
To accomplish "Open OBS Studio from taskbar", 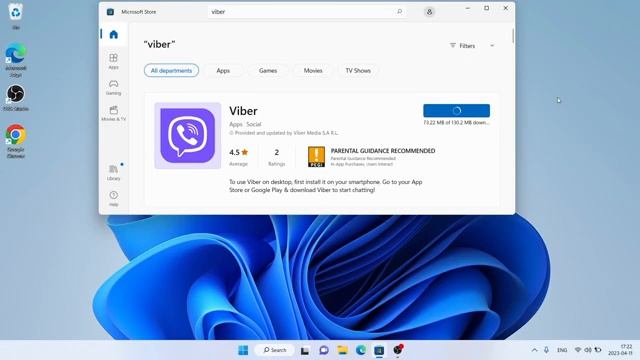I will point(398,350).
